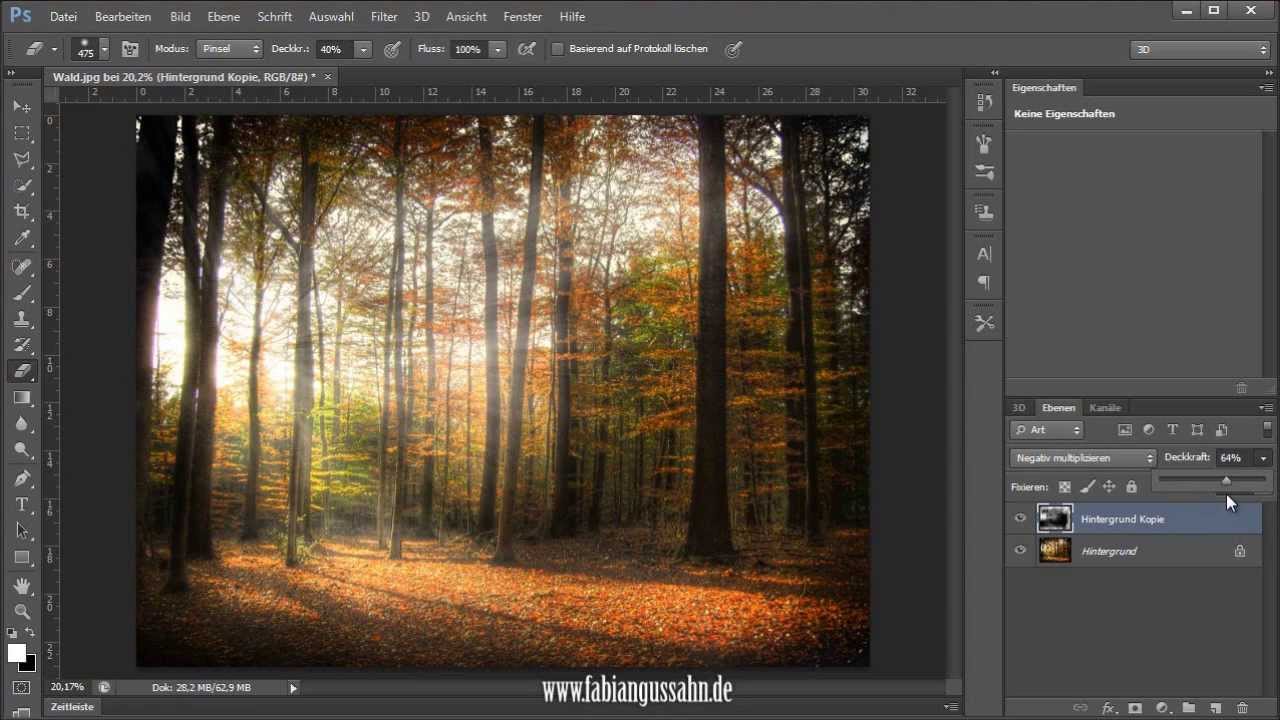Open the brush preset picker 475
The width and height of the screenshot is (1280, 720).
click(x=90, y=49)
